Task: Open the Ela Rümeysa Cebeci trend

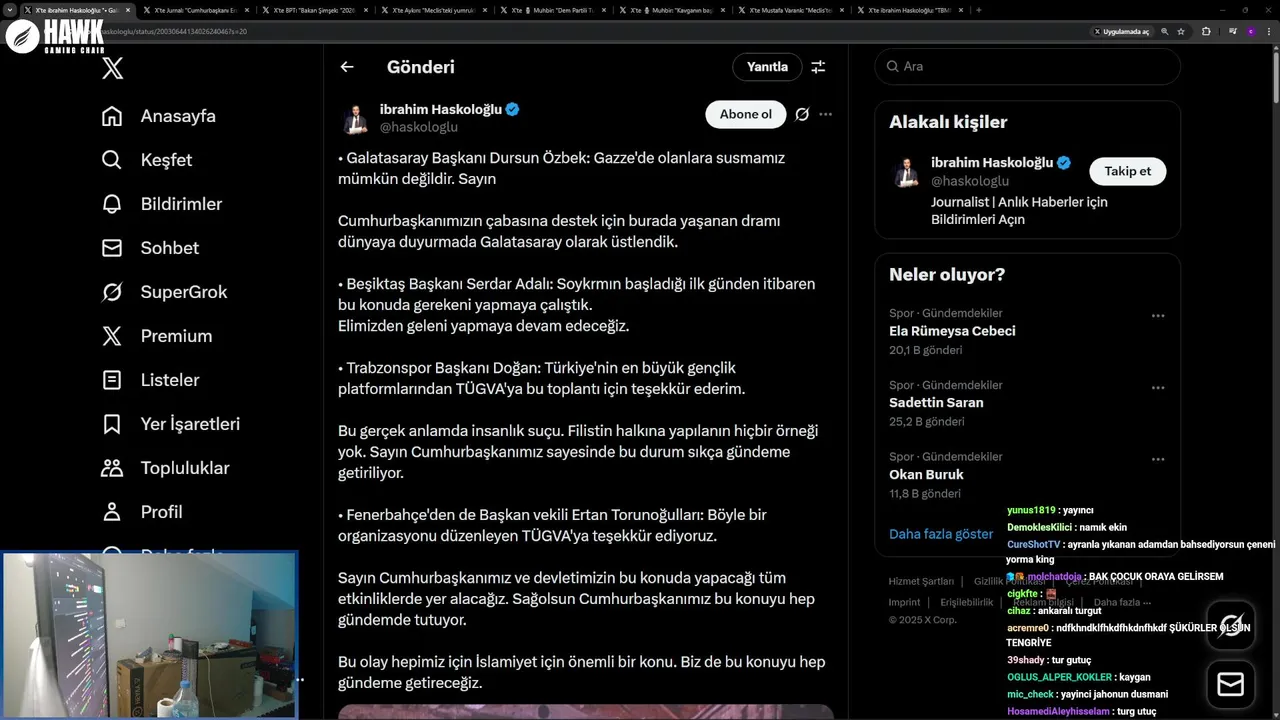Action: pos(952,331)
